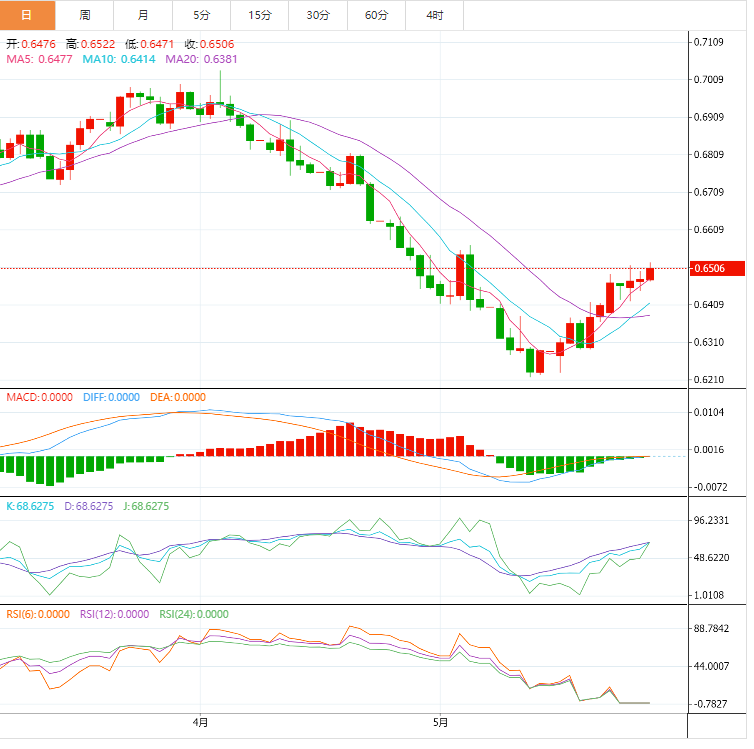Click the 0.6609 price axis label
The width and height of the screenshot is (754, 749).
point(709,230)
